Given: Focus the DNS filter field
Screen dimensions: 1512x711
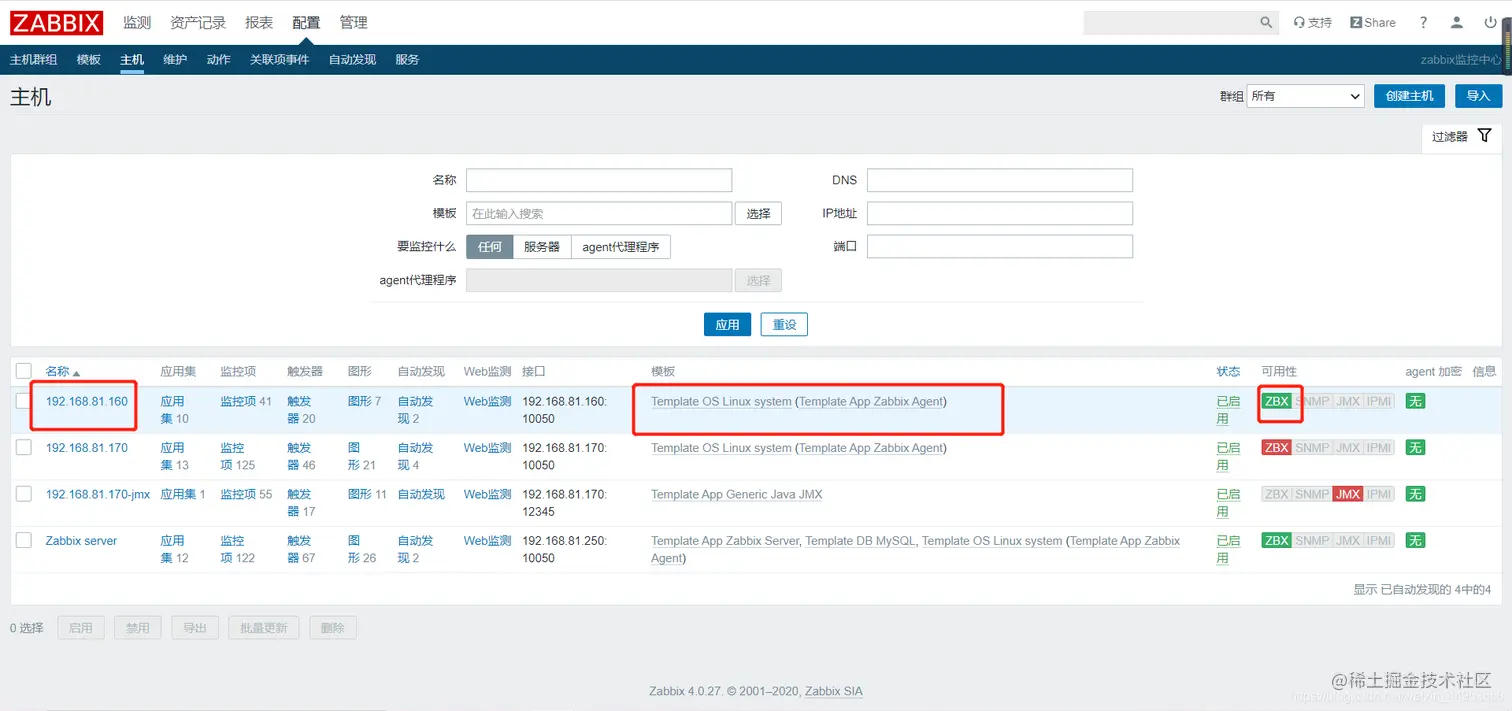Looking at the screenshot, I should tap(1000, 180).
